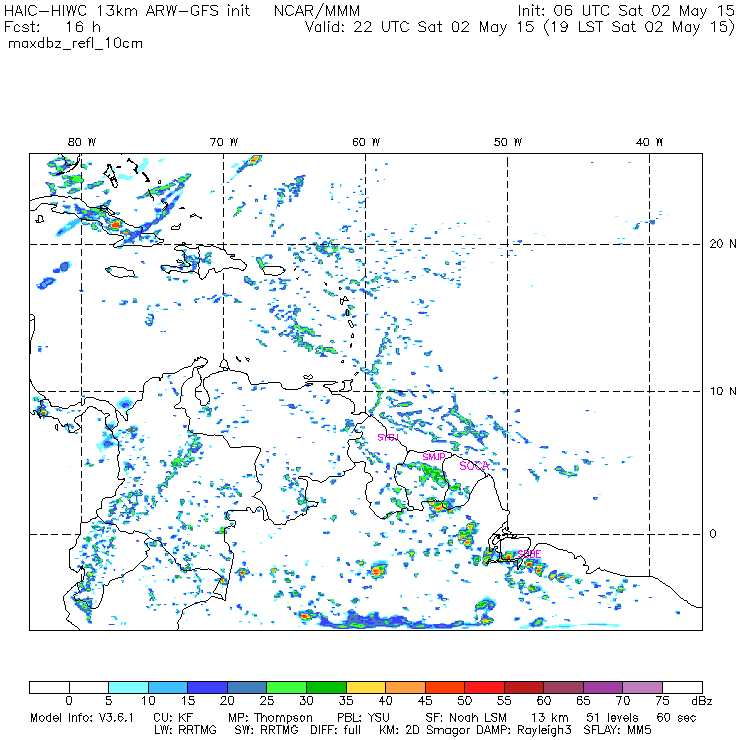Pick the purple 65-70 dBz legend swatch
The height and width of the screenshot is (740, 740).
tap(604, 687)
